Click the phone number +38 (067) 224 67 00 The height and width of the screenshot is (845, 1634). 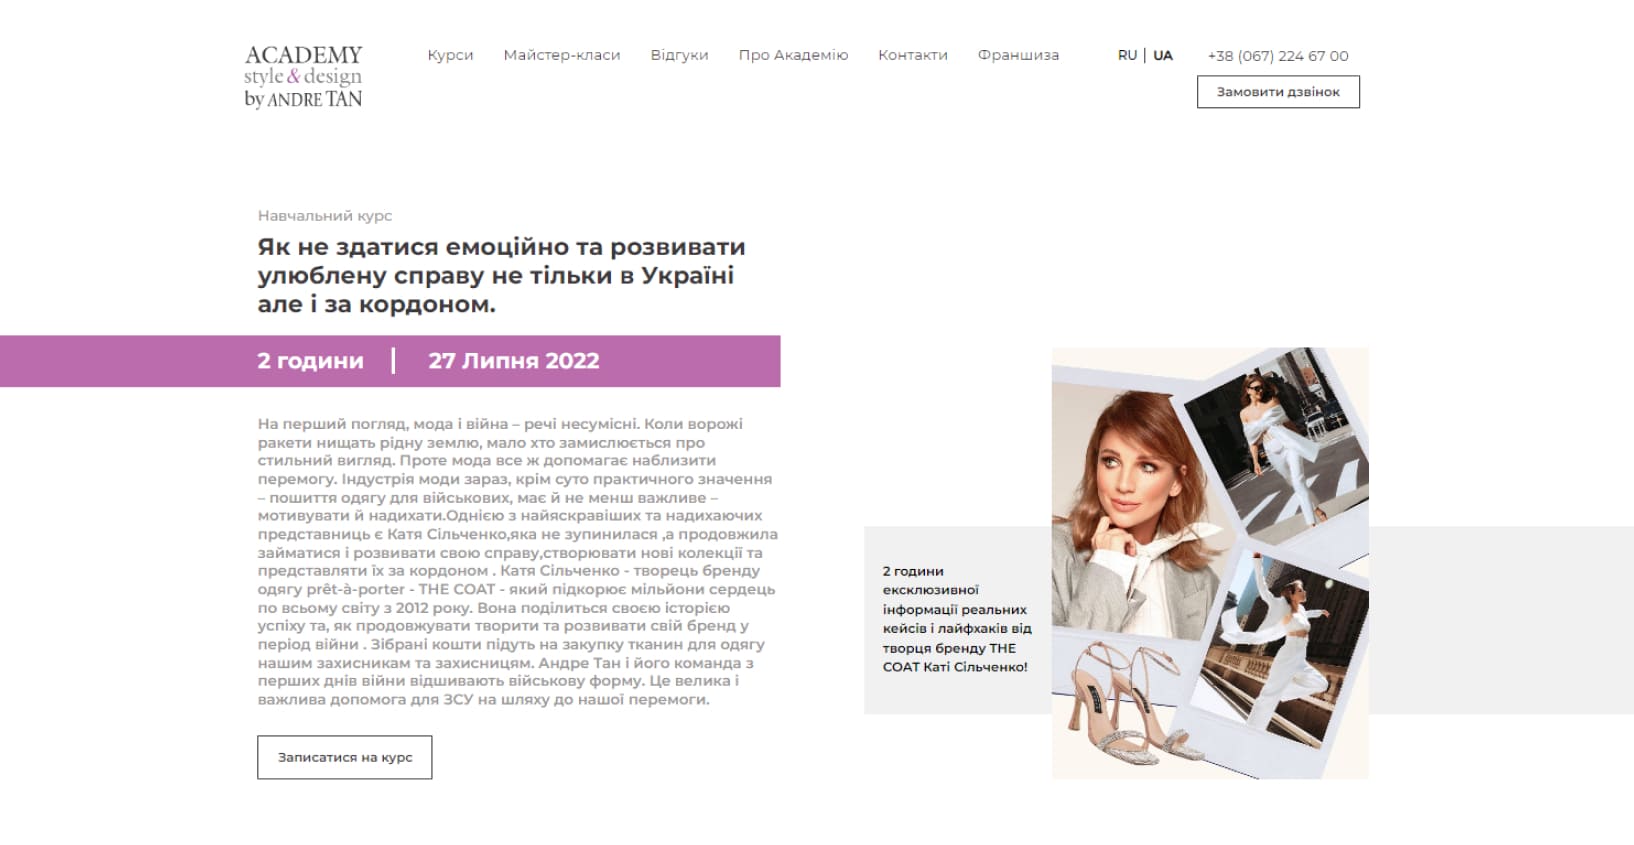[1278, 56]
